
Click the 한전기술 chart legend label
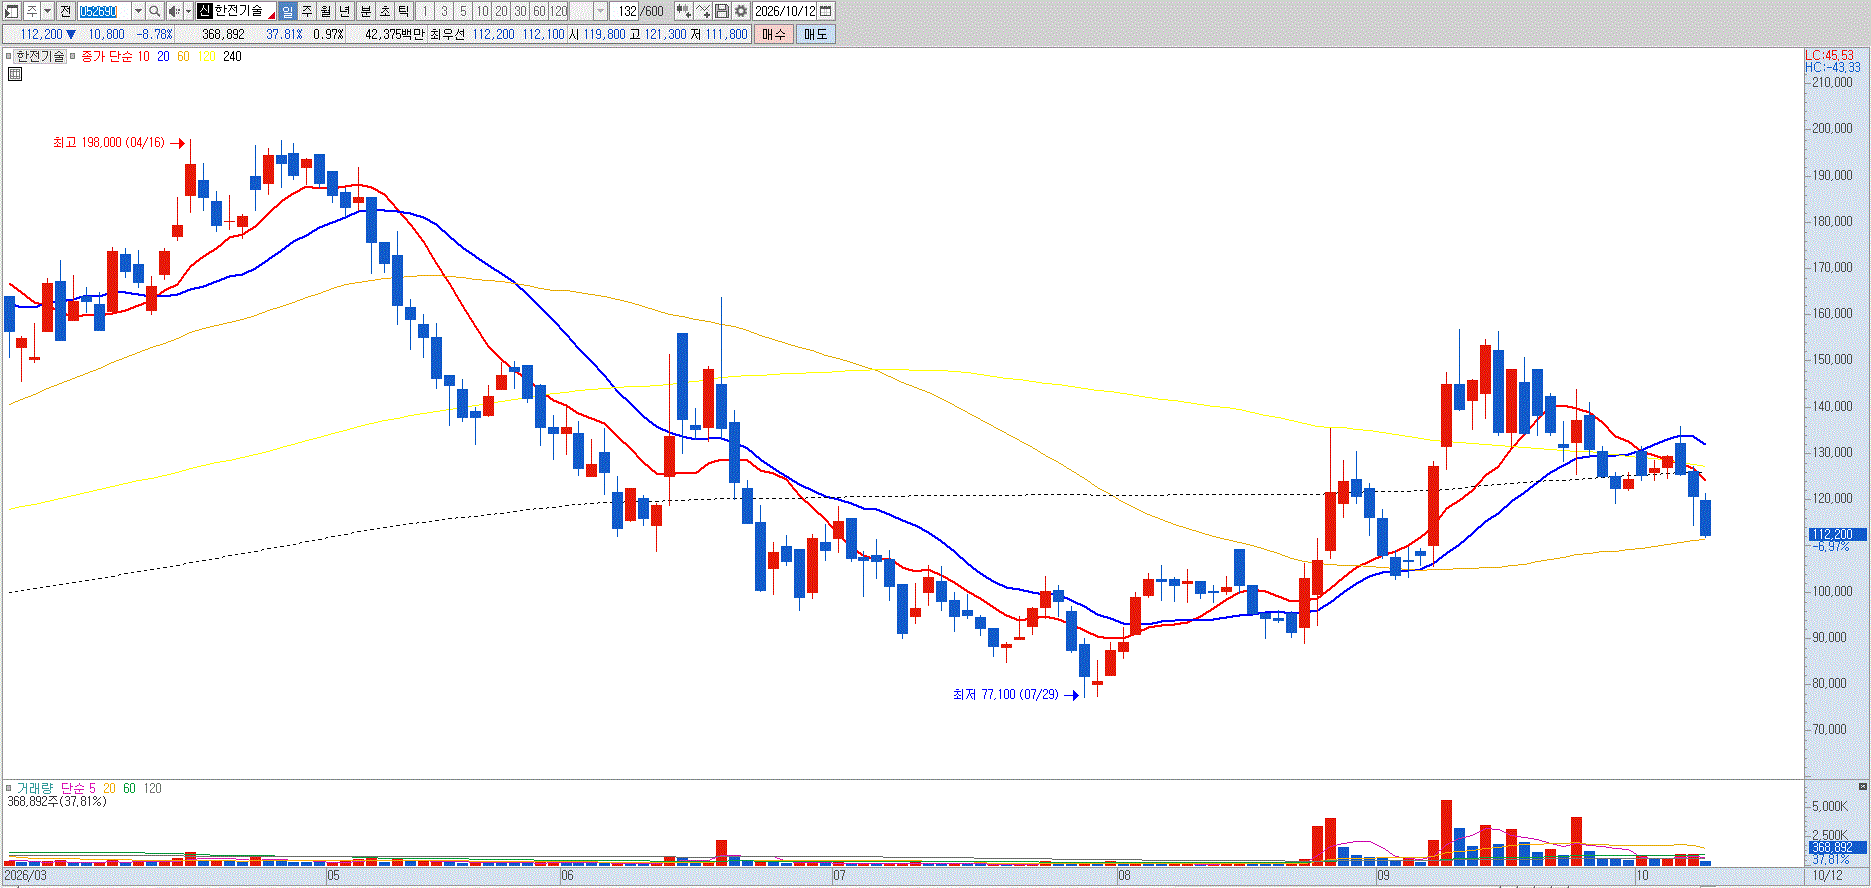[40, 57]
